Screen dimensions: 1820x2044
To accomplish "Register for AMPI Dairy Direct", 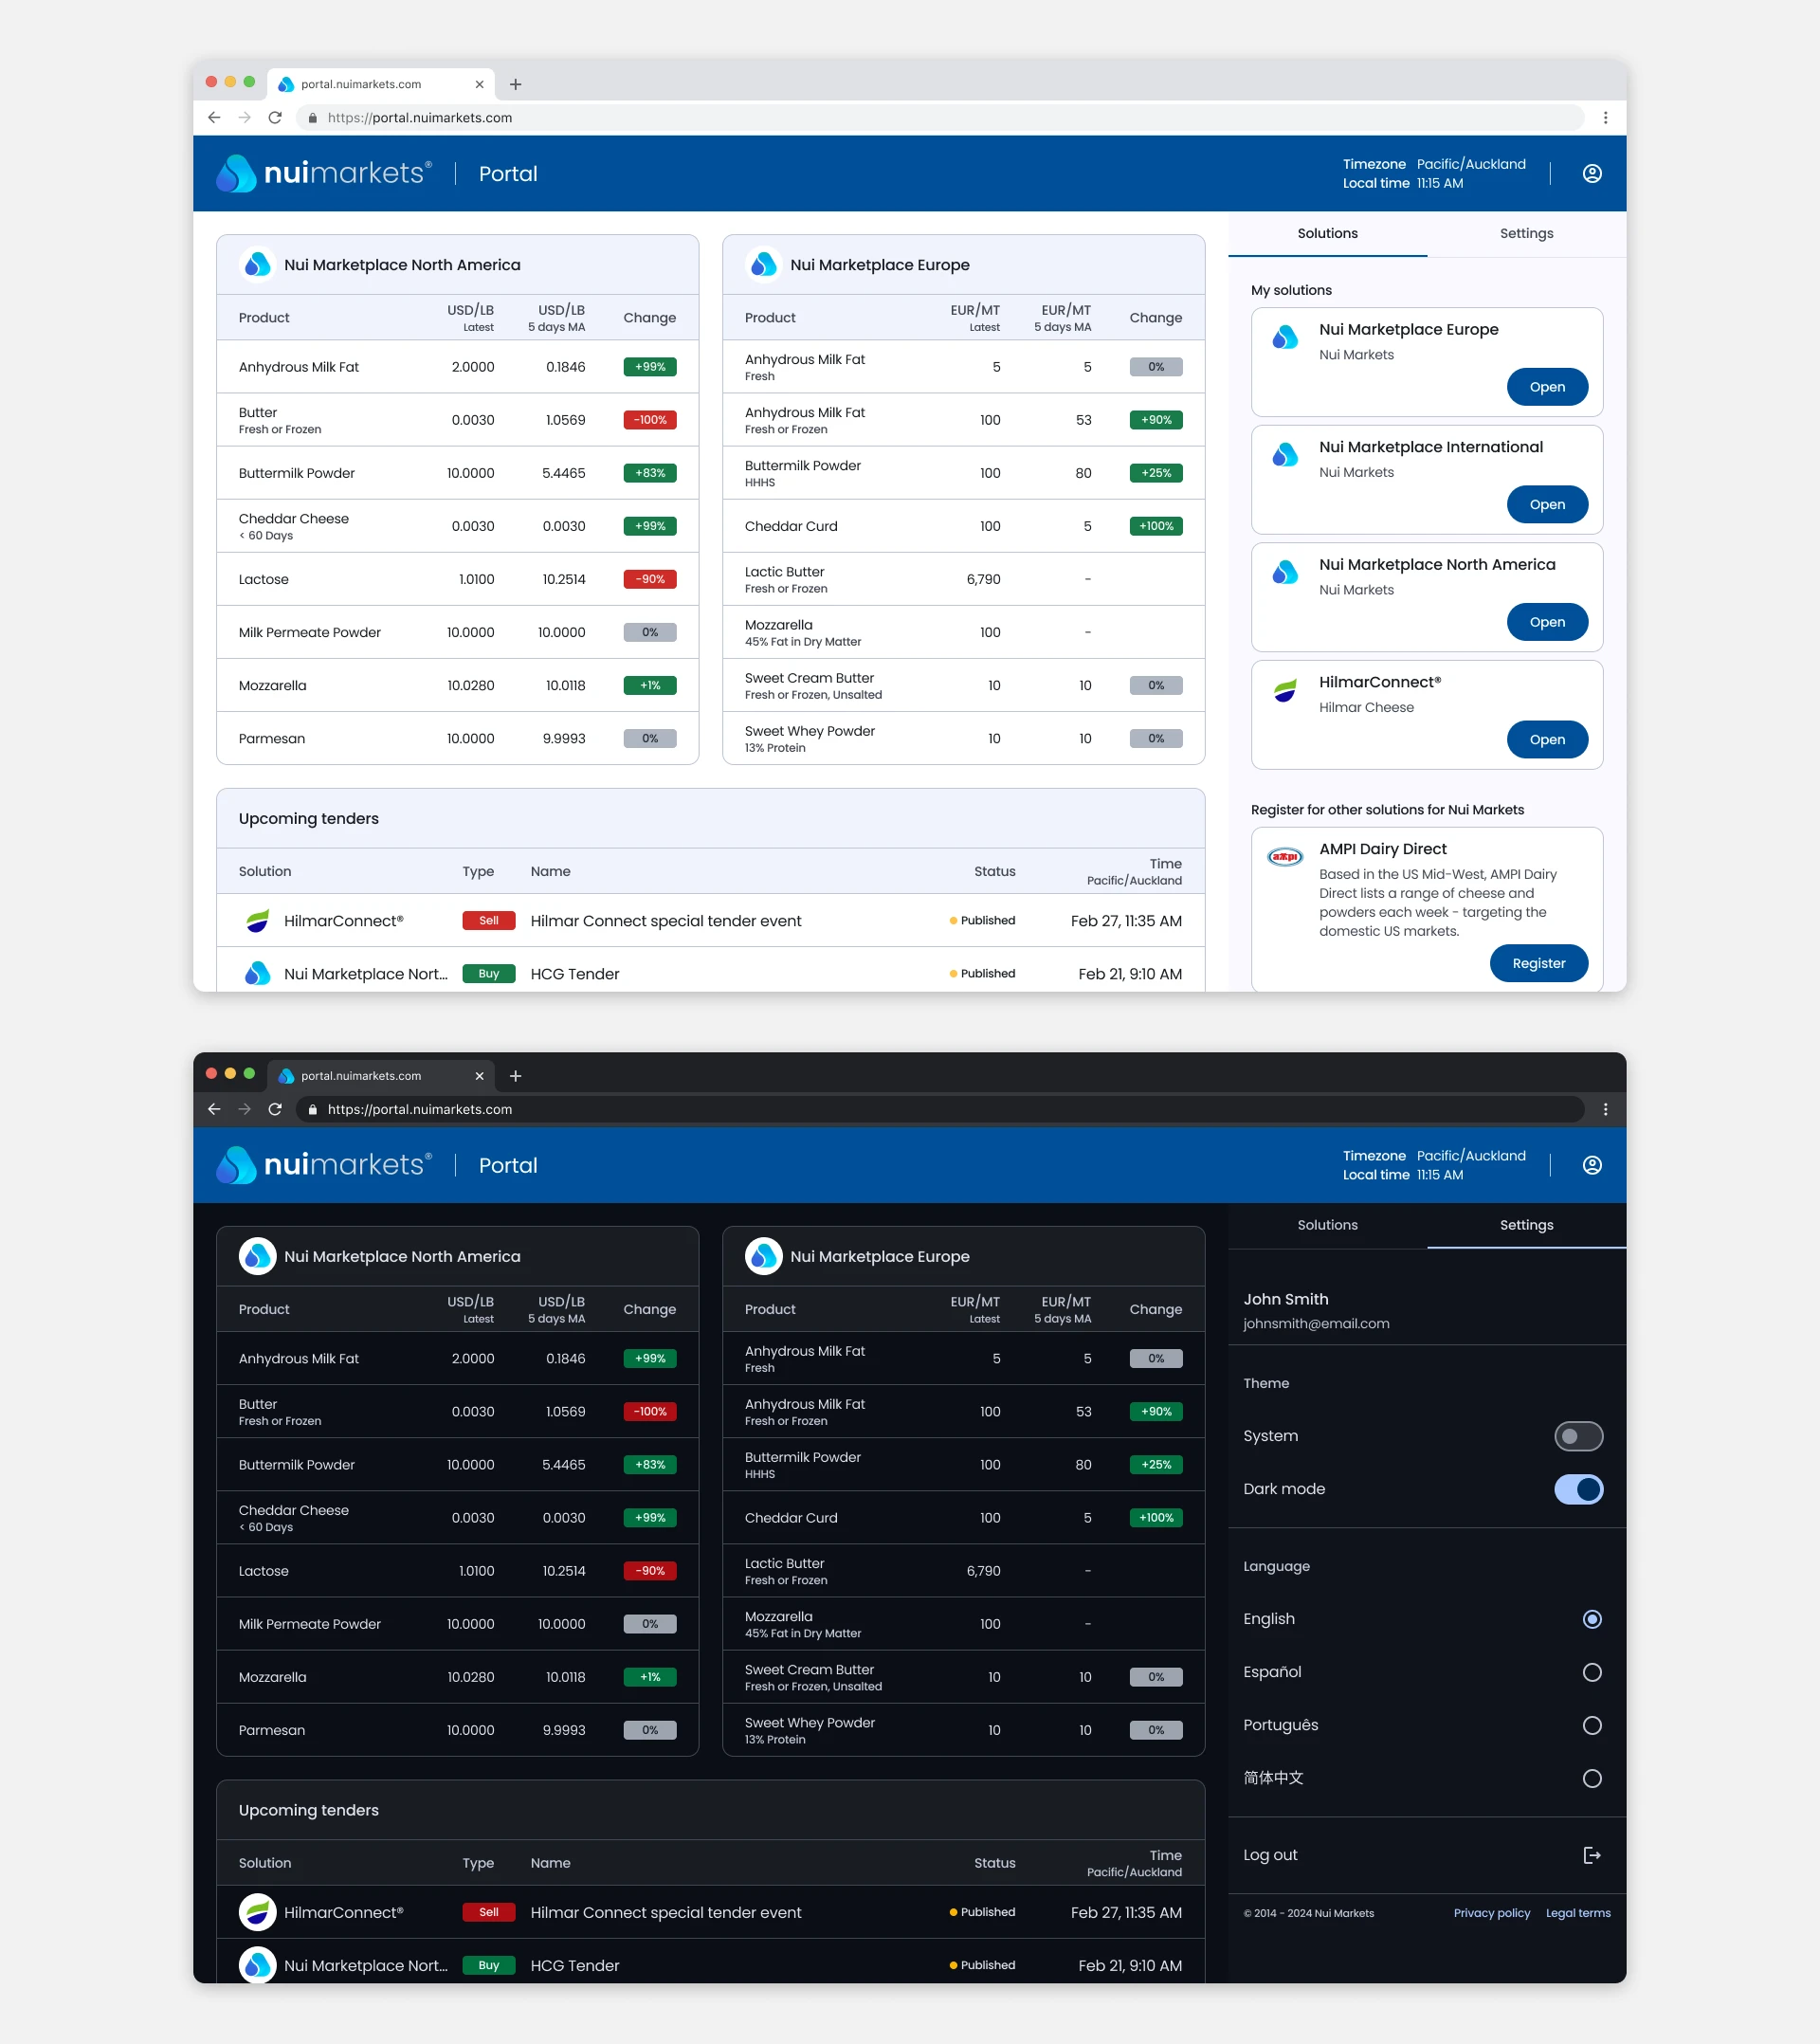I will point(1538,963).
